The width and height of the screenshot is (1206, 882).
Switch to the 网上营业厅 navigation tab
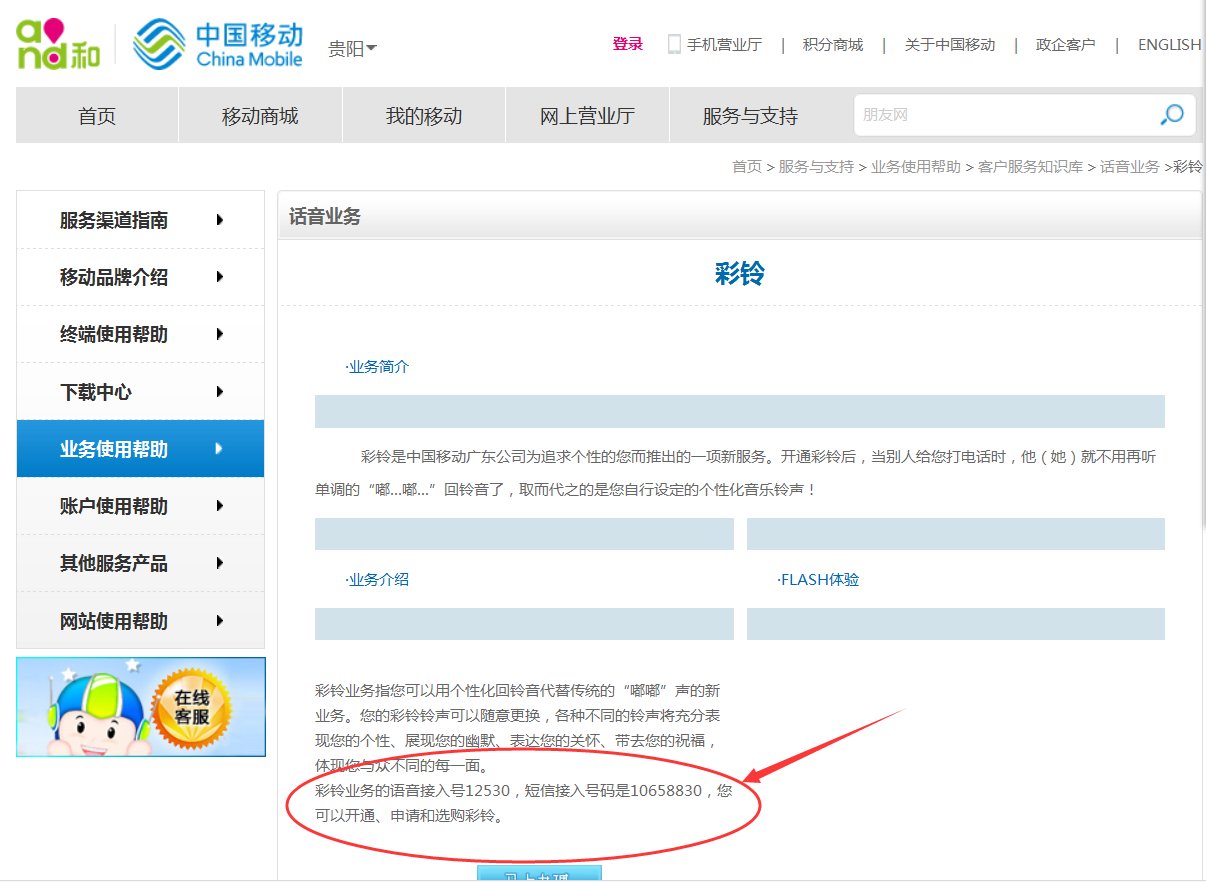586,115
